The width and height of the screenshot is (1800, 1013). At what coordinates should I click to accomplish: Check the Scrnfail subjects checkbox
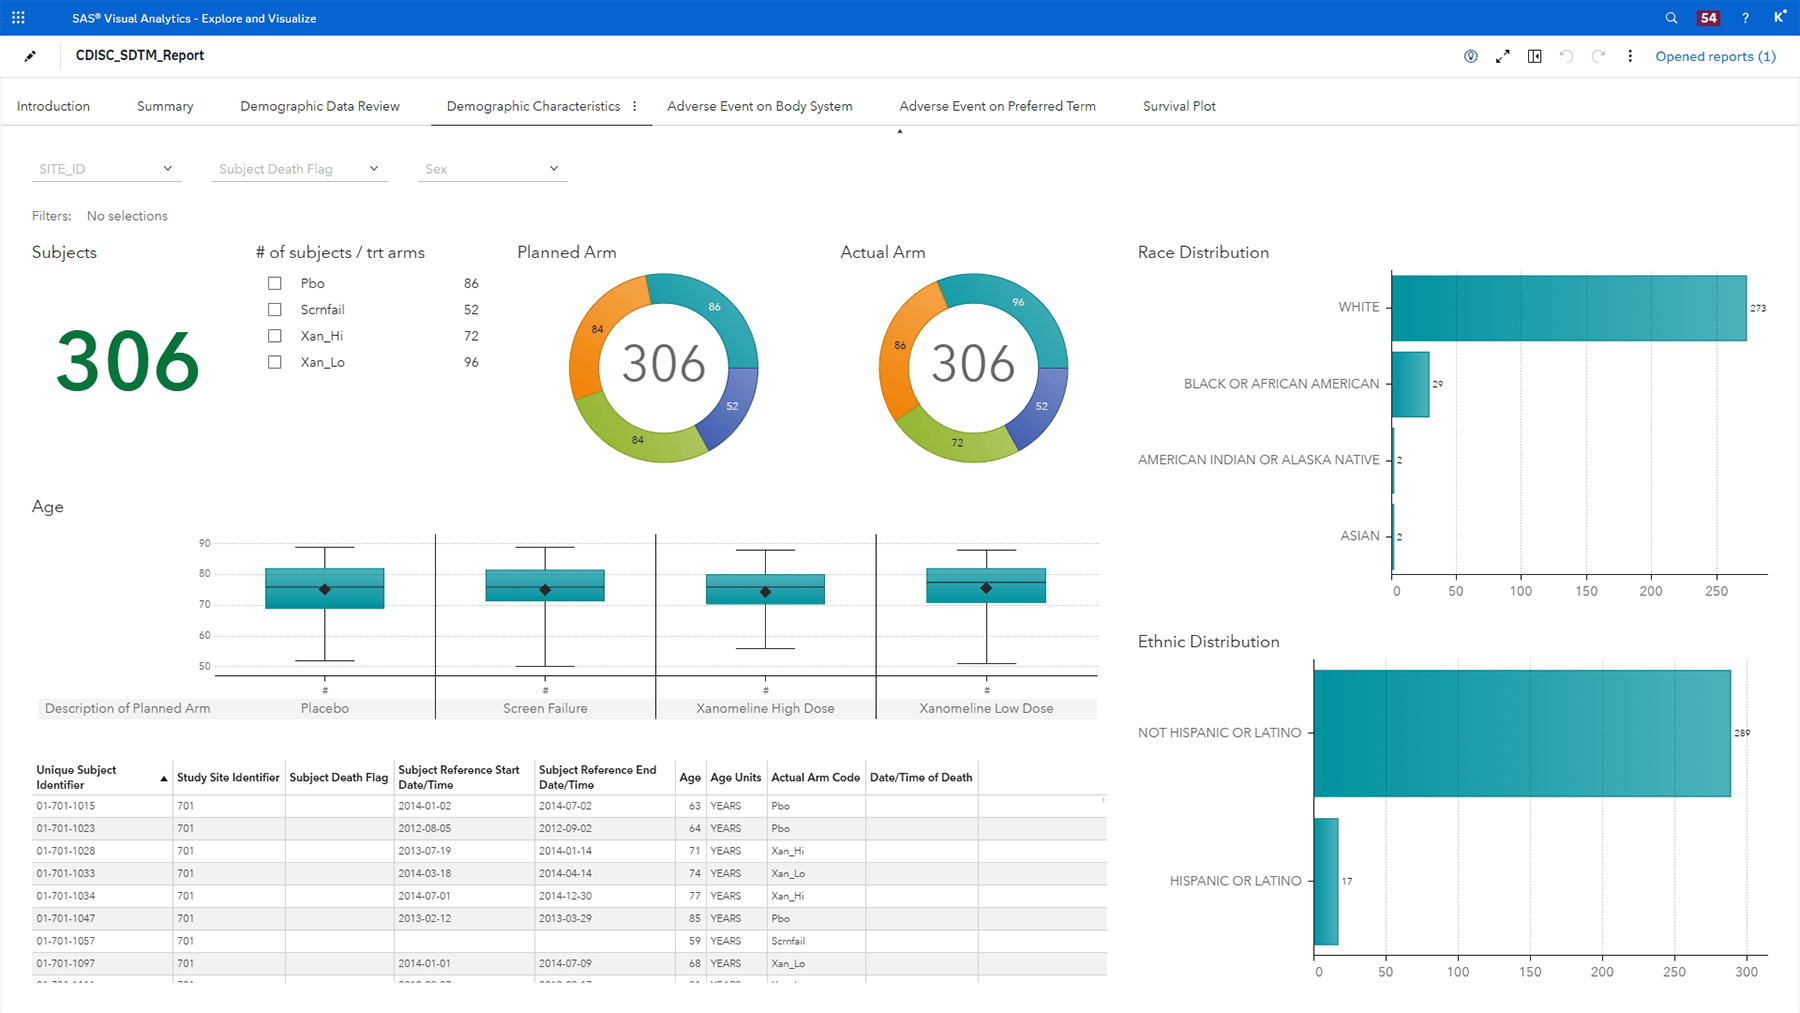click(274, 309)
